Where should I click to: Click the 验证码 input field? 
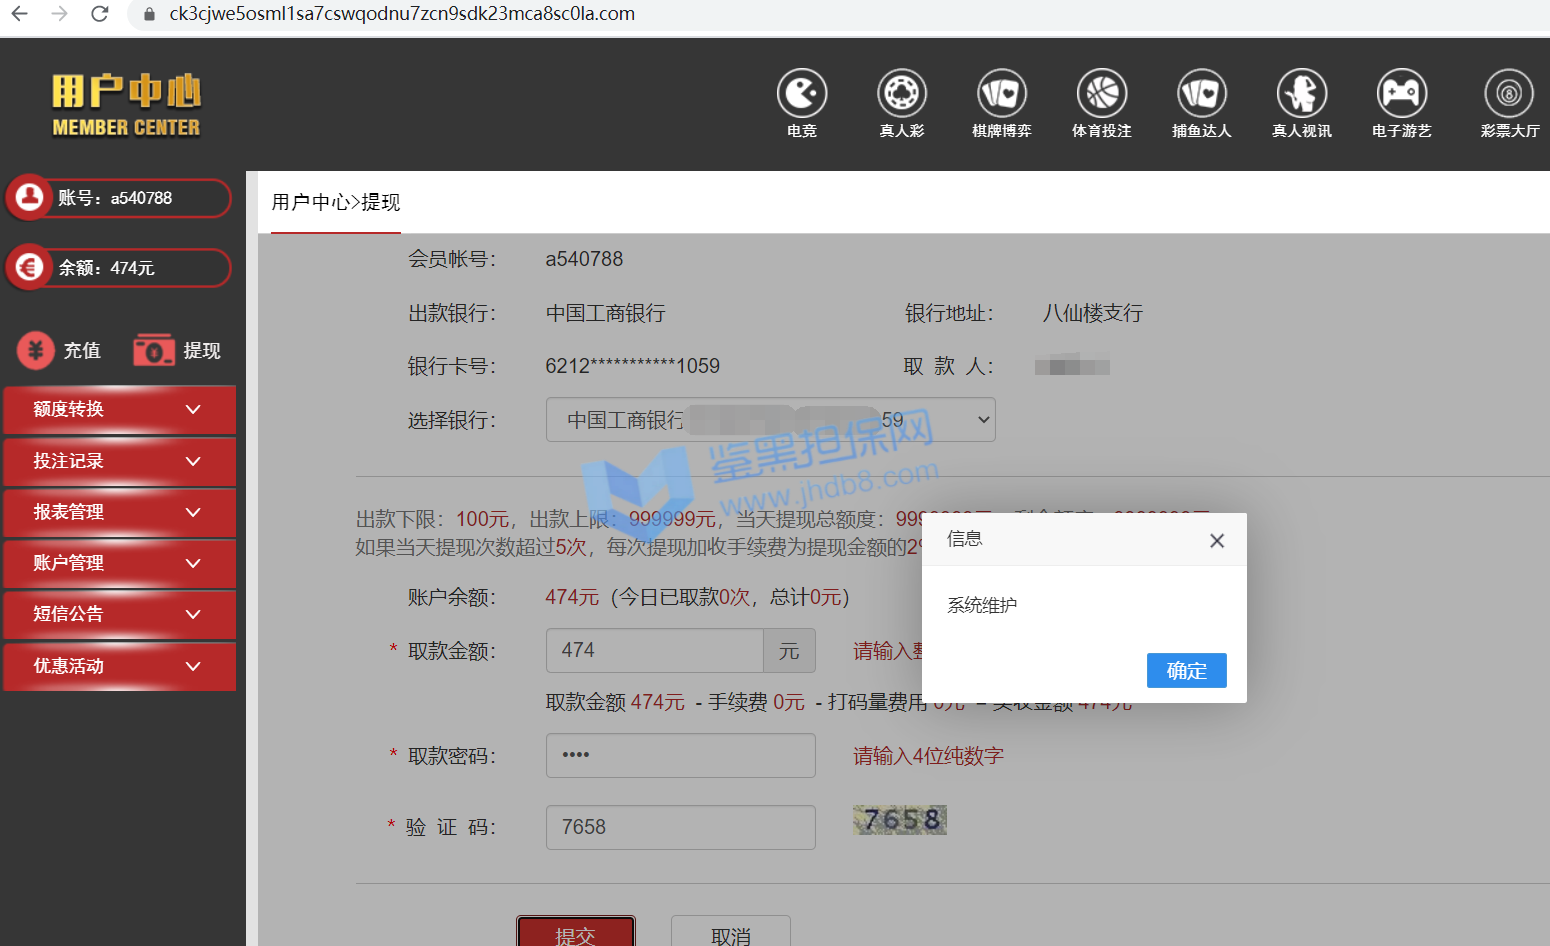(680, 827)
